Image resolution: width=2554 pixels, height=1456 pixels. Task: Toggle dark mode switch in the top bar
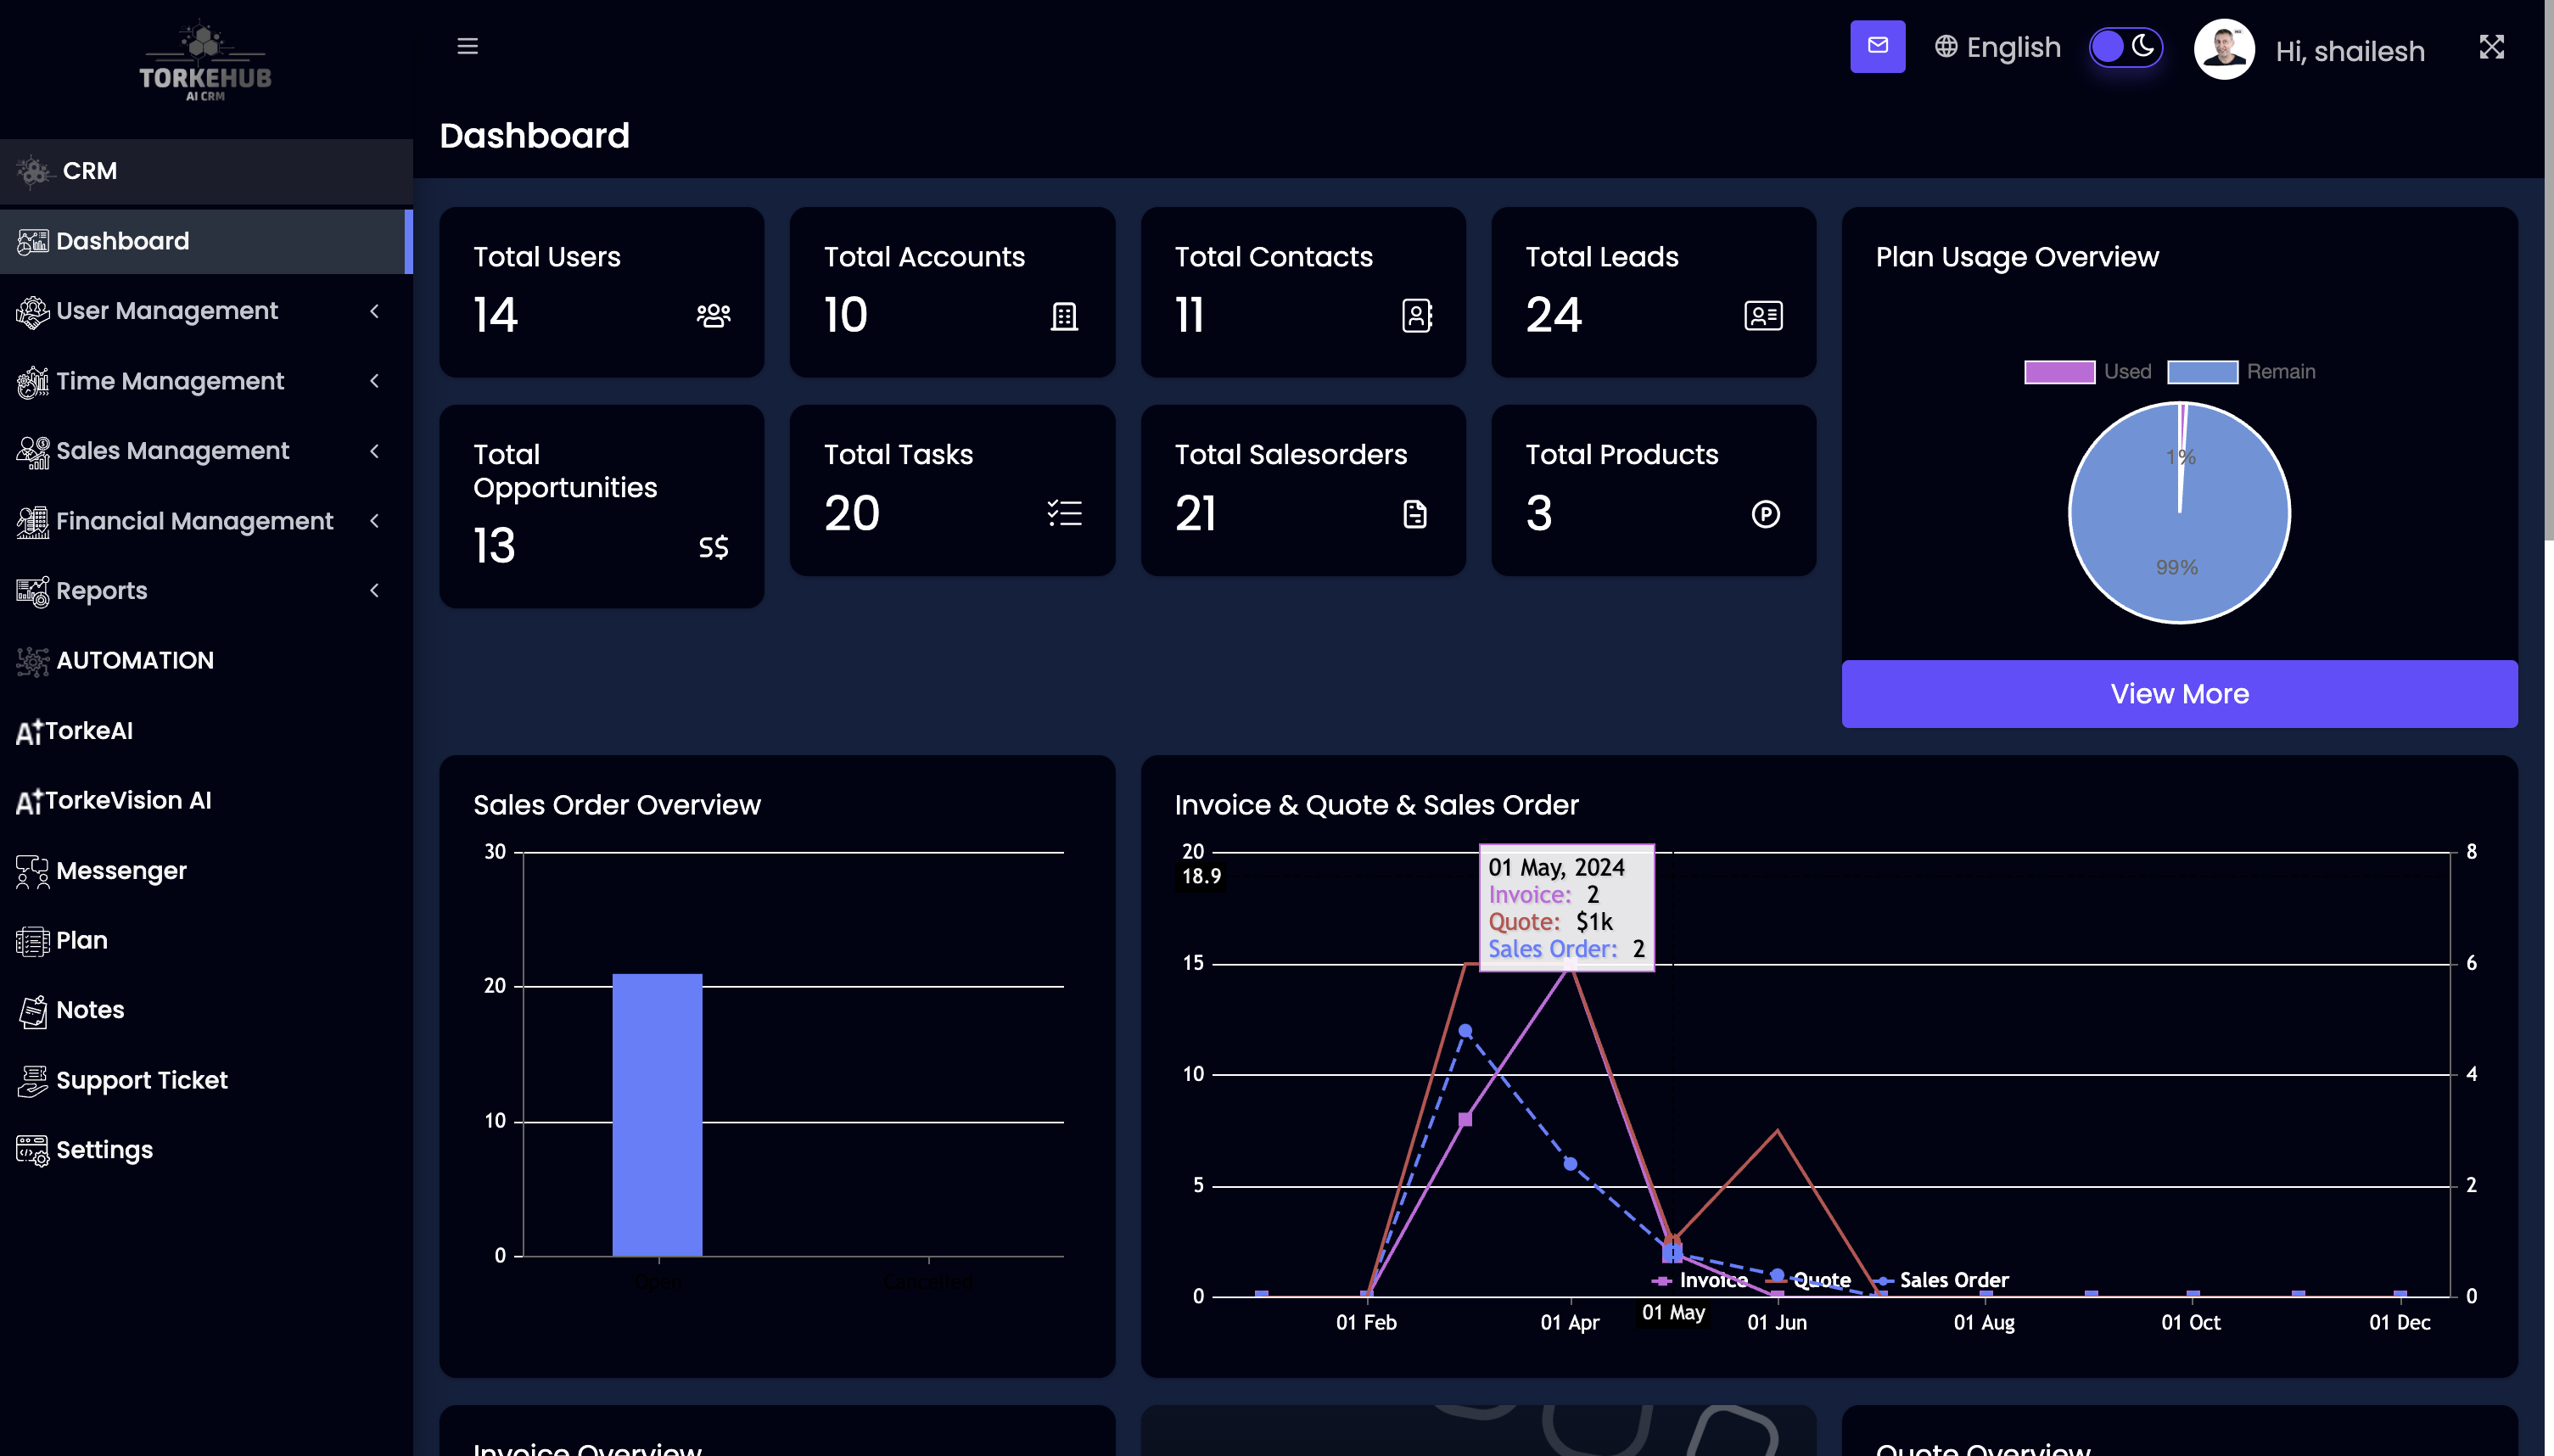coord(2126,46)
